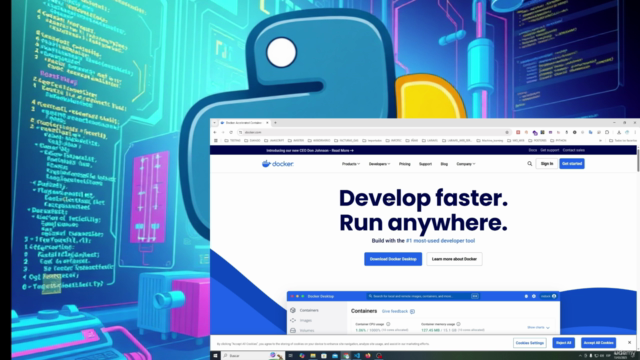Open the PYTHON bookmarks folder
Screen dimensions: 640x360
(x=558, y=140)
